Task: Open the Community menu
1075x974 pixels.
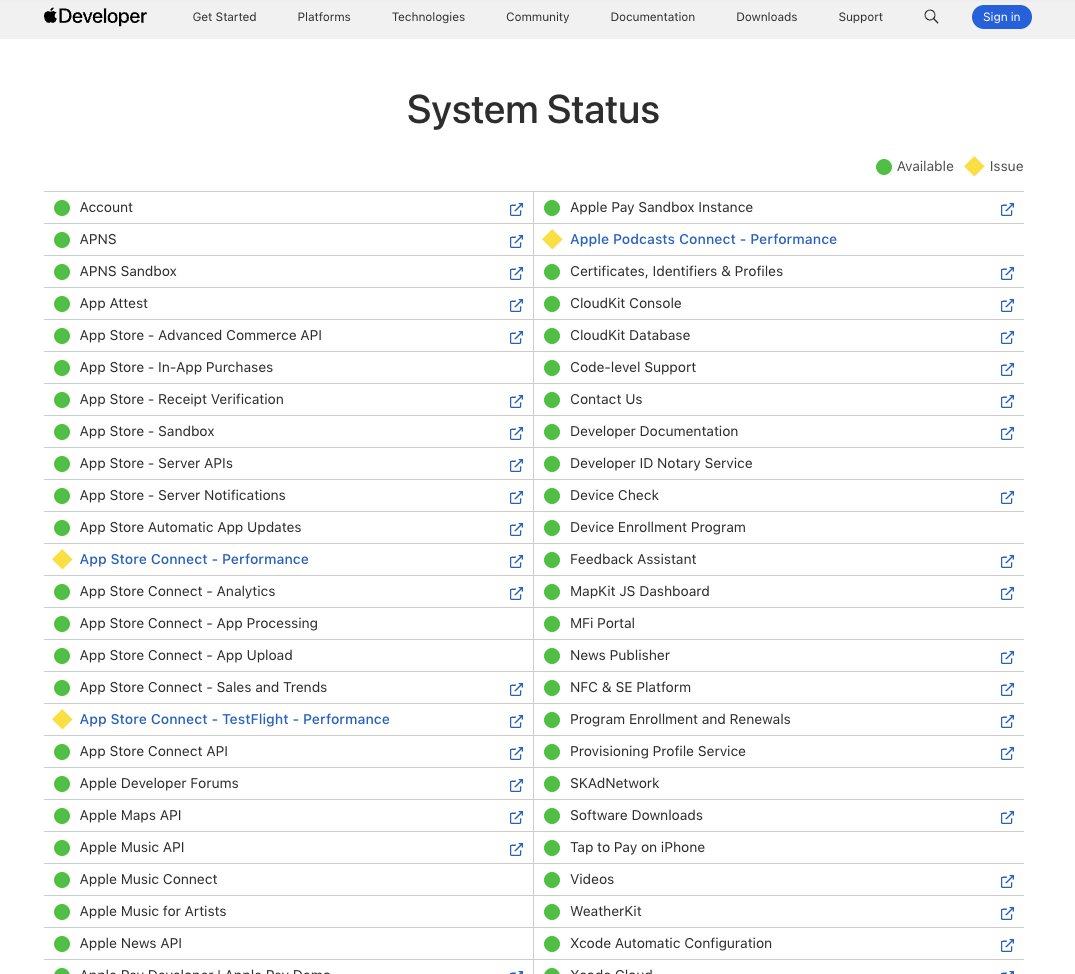Action: [x=538, y=16]
